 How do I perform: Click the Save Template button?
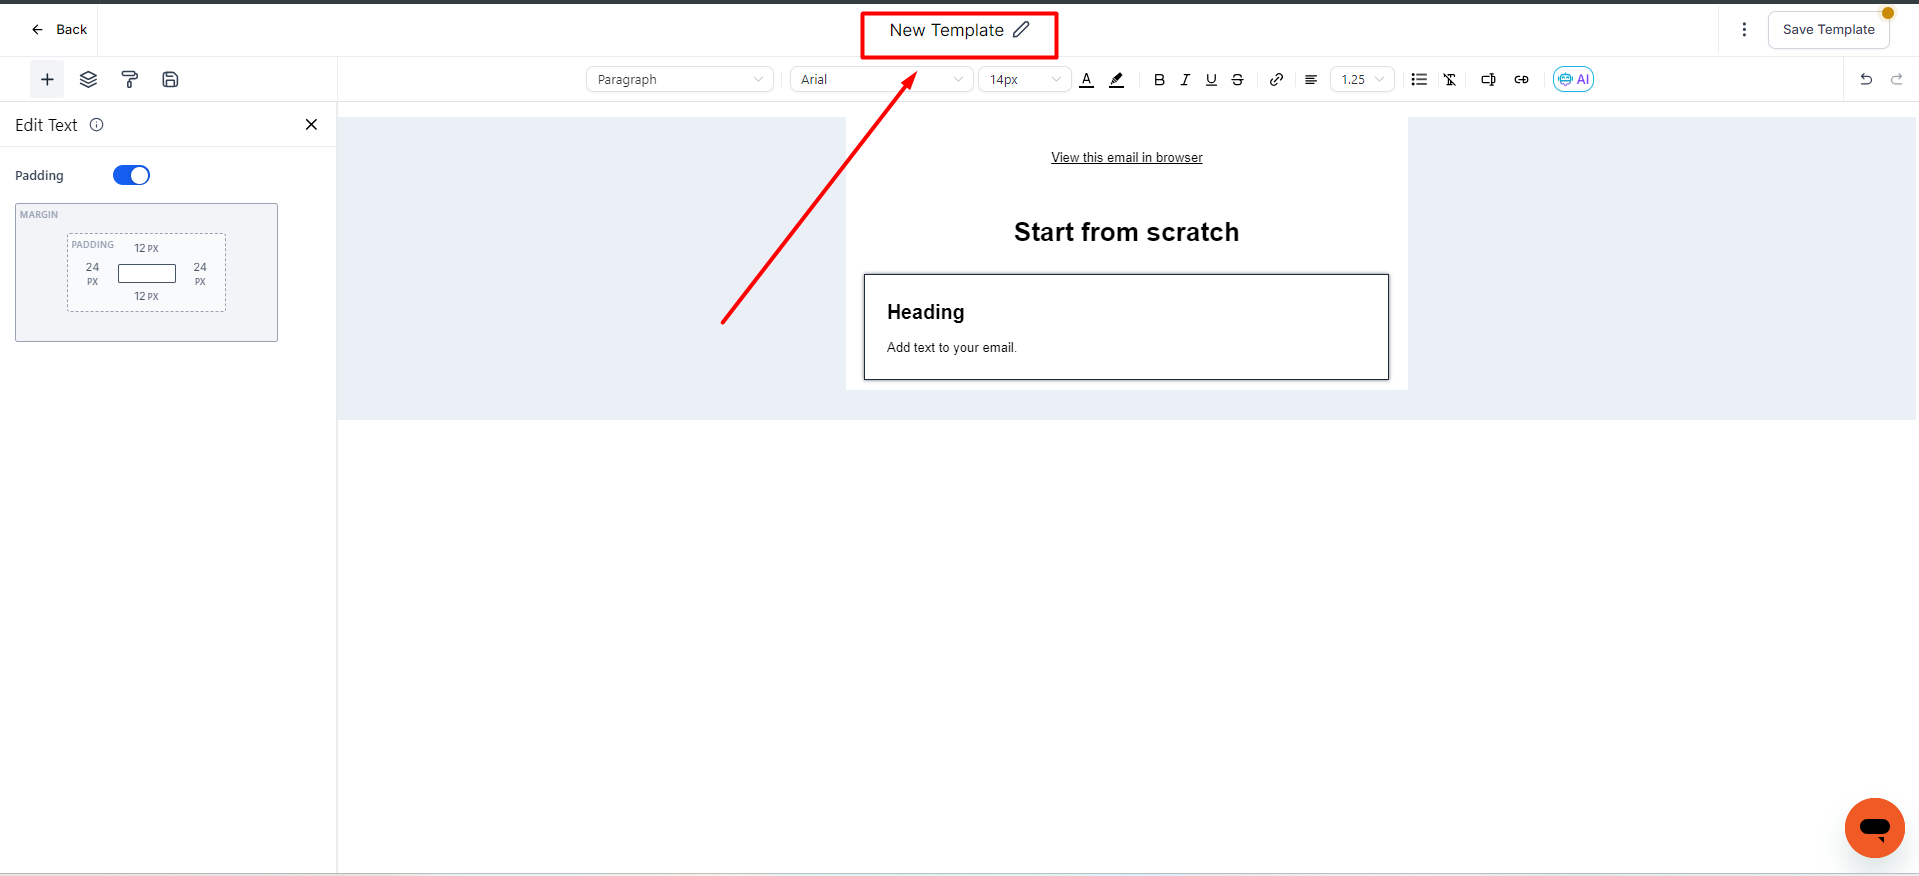tap(1828, 30)
